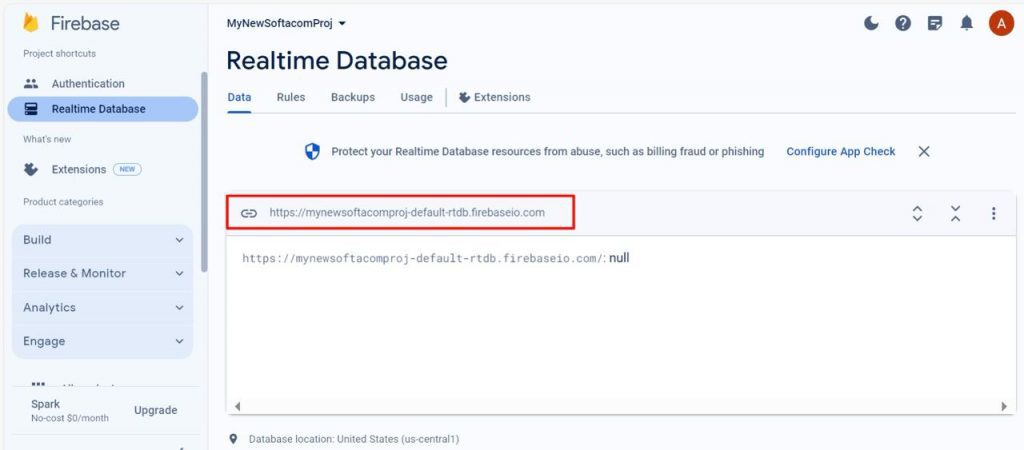The width and height of the screenshot is (1024, 450).
Task: Open the account avatar A
Action: click(1001, 24)
